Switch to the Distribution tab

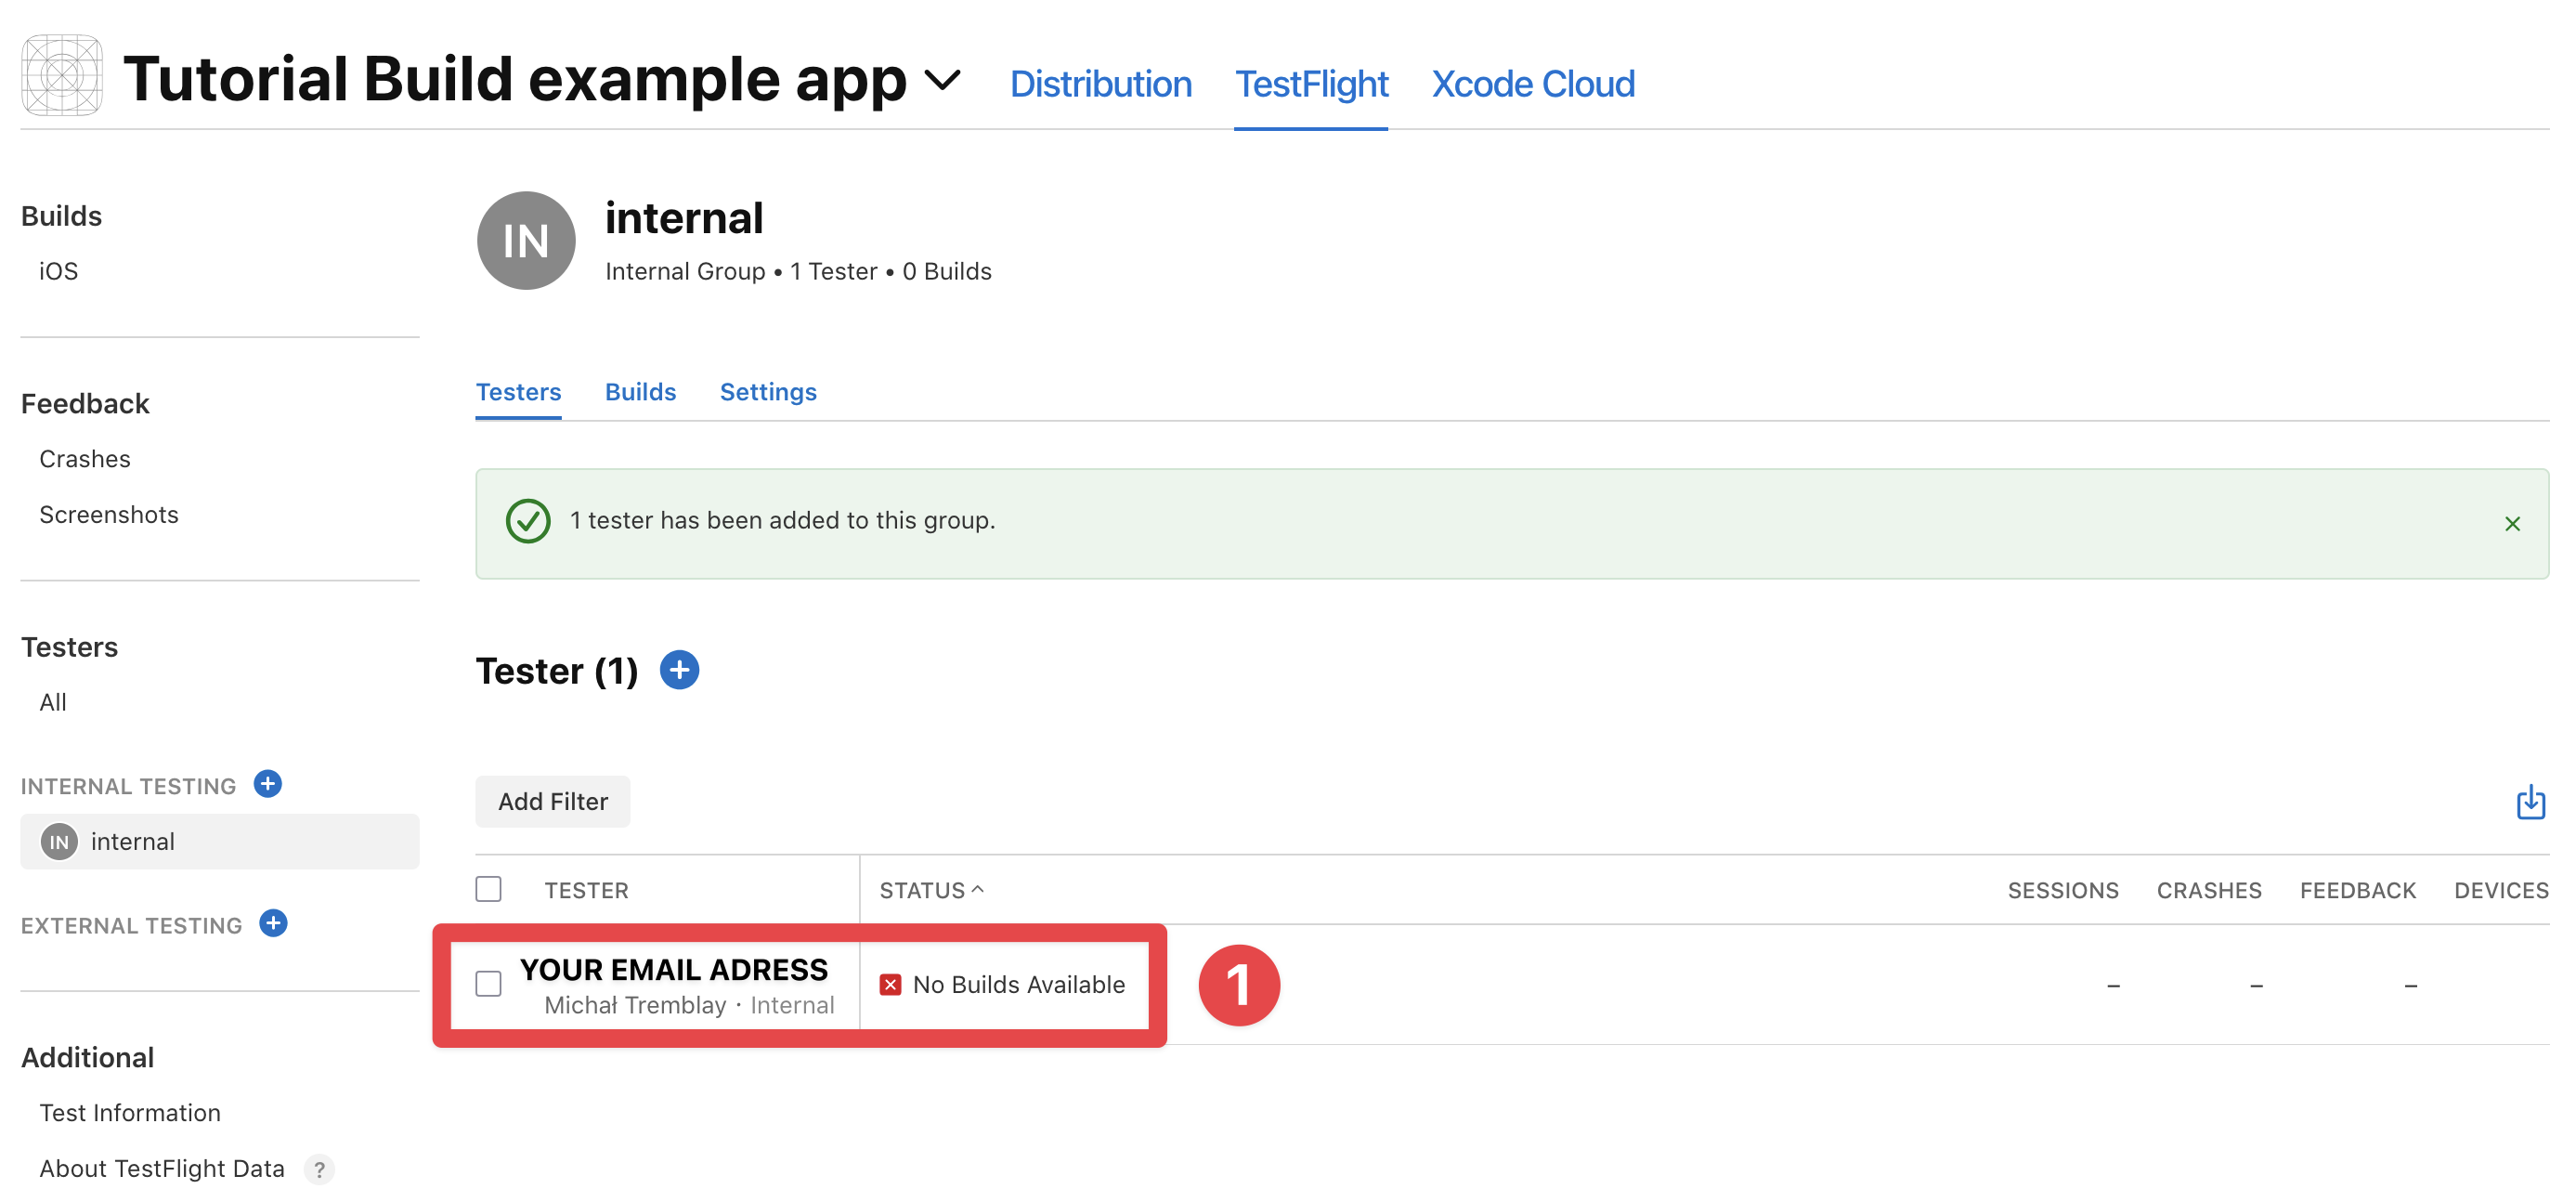click(1100, 84)
